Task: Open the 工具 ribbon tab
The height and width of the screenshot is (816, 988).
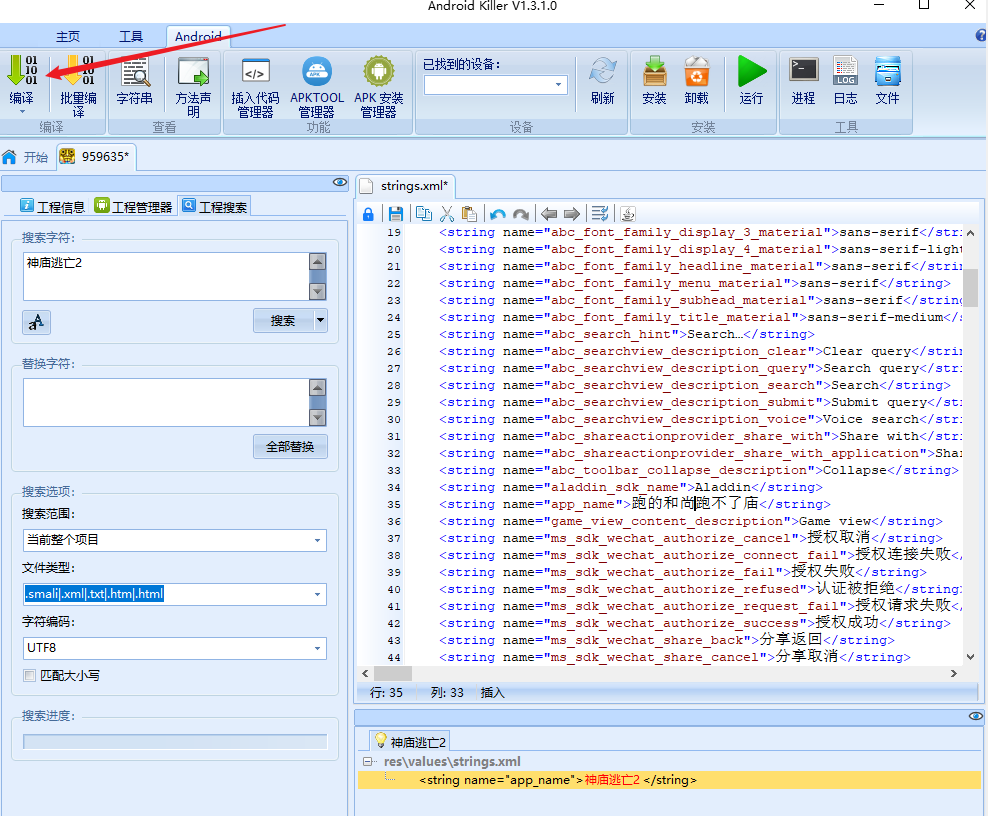Action: coord(131,37)
